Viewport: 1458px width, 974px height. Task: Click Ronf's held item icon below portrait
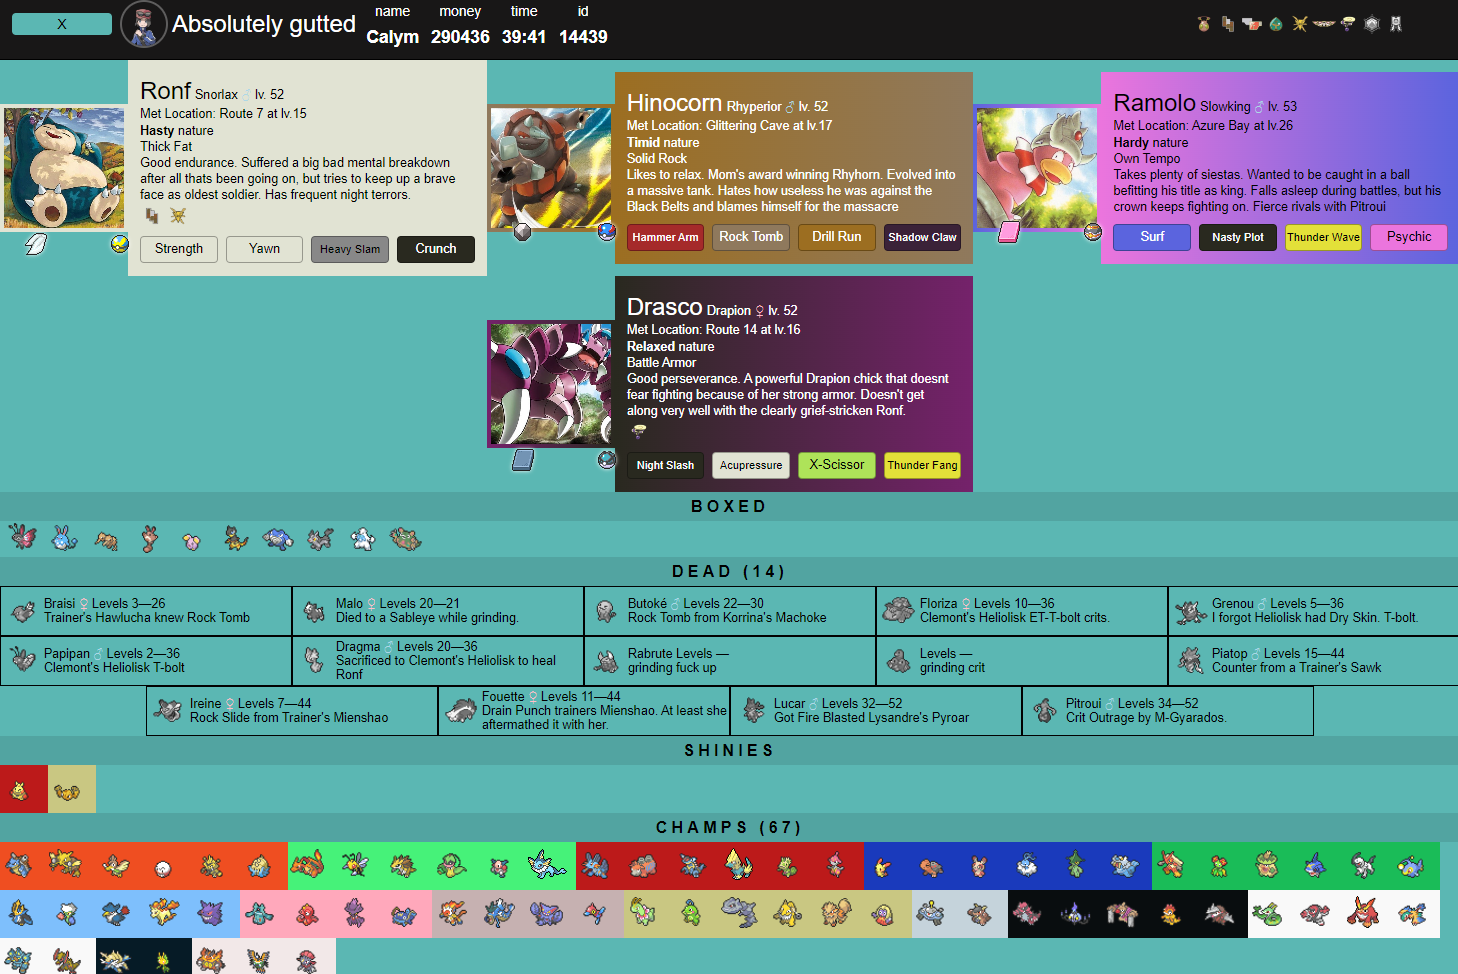(36, 243)
